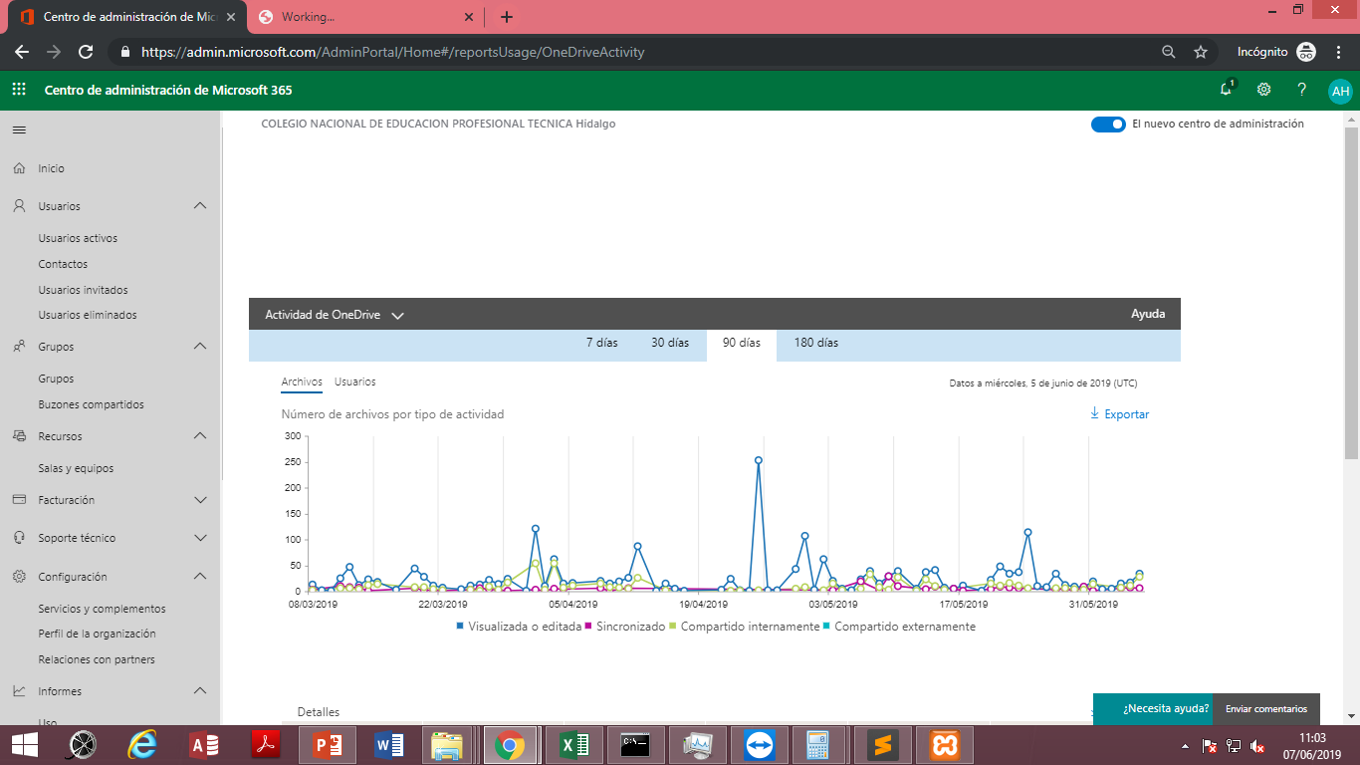This screenshot has height=765, width=1360.
Task: Open PowerPoint from the taskbar
Action: tap(327, 745)
